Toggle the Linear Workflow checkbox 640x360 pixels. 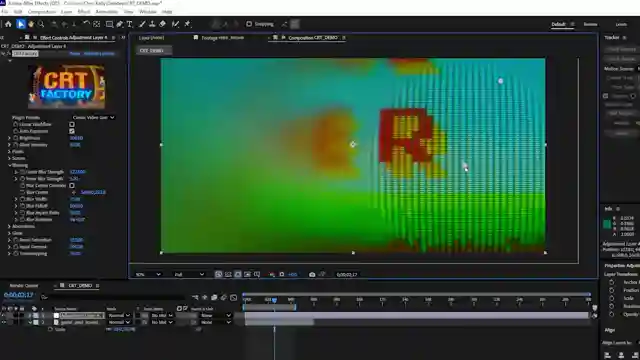pos(72,124)
